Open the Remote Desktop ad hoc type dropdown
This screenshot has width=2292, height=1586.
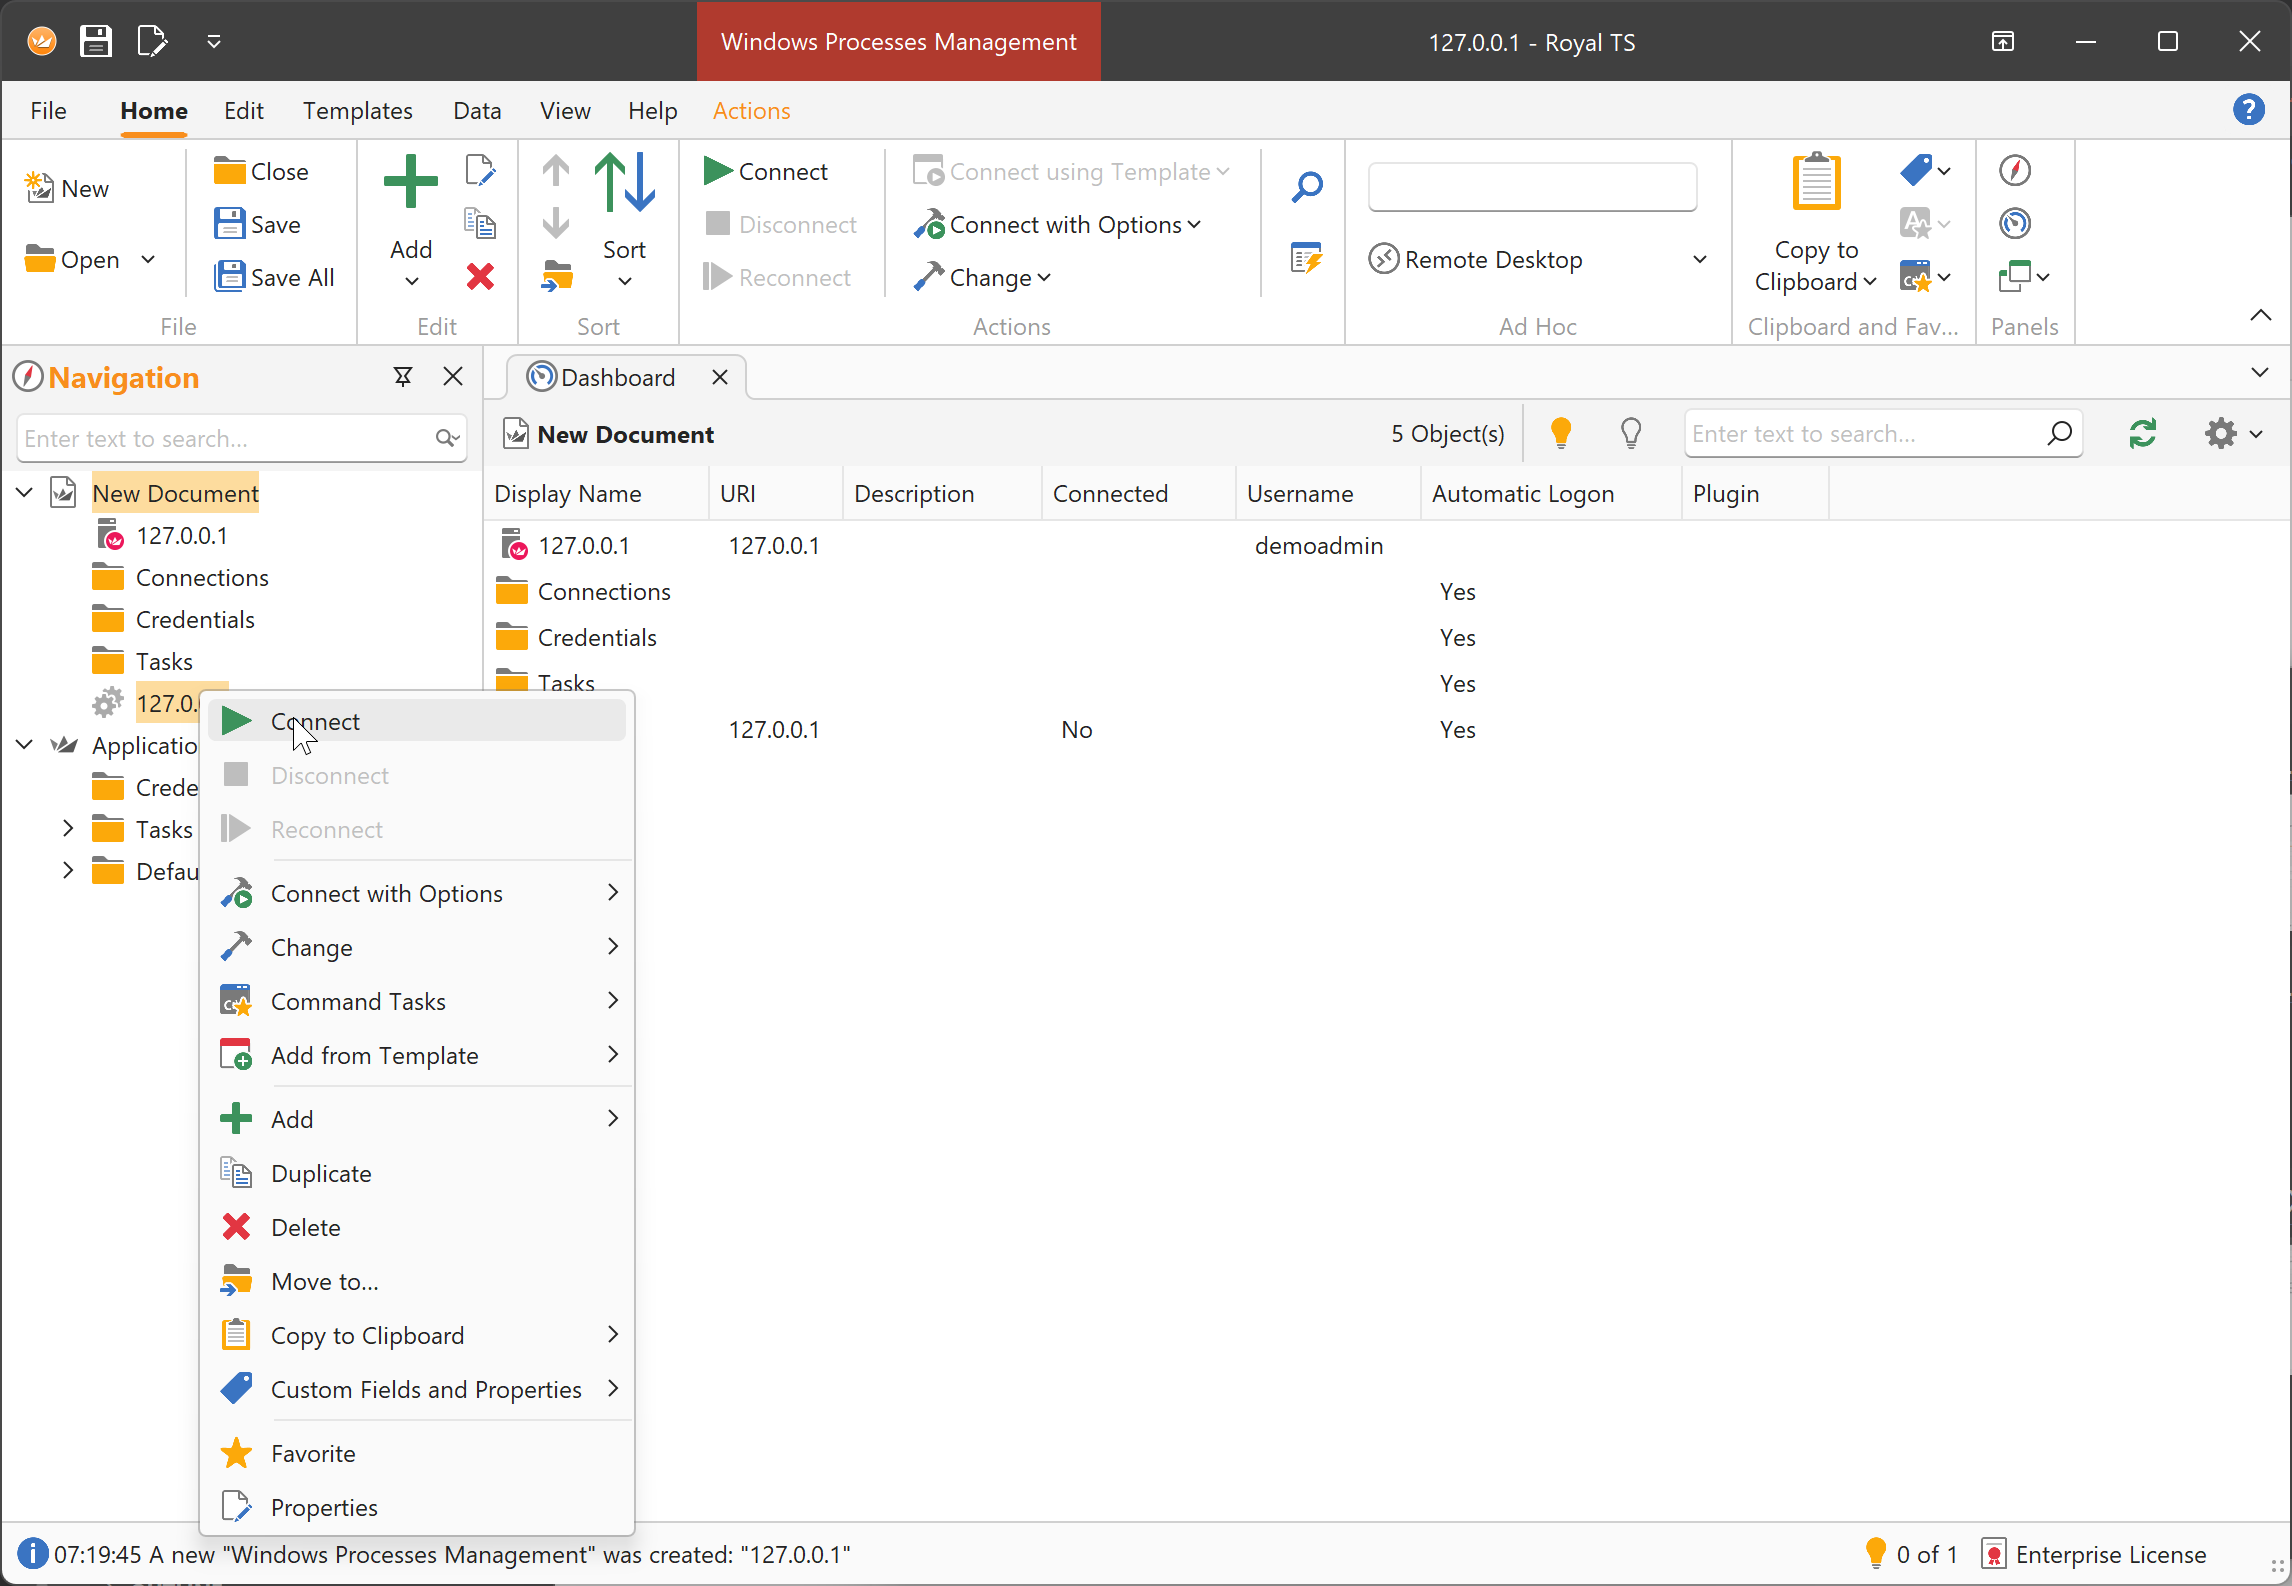[1699, 259]
